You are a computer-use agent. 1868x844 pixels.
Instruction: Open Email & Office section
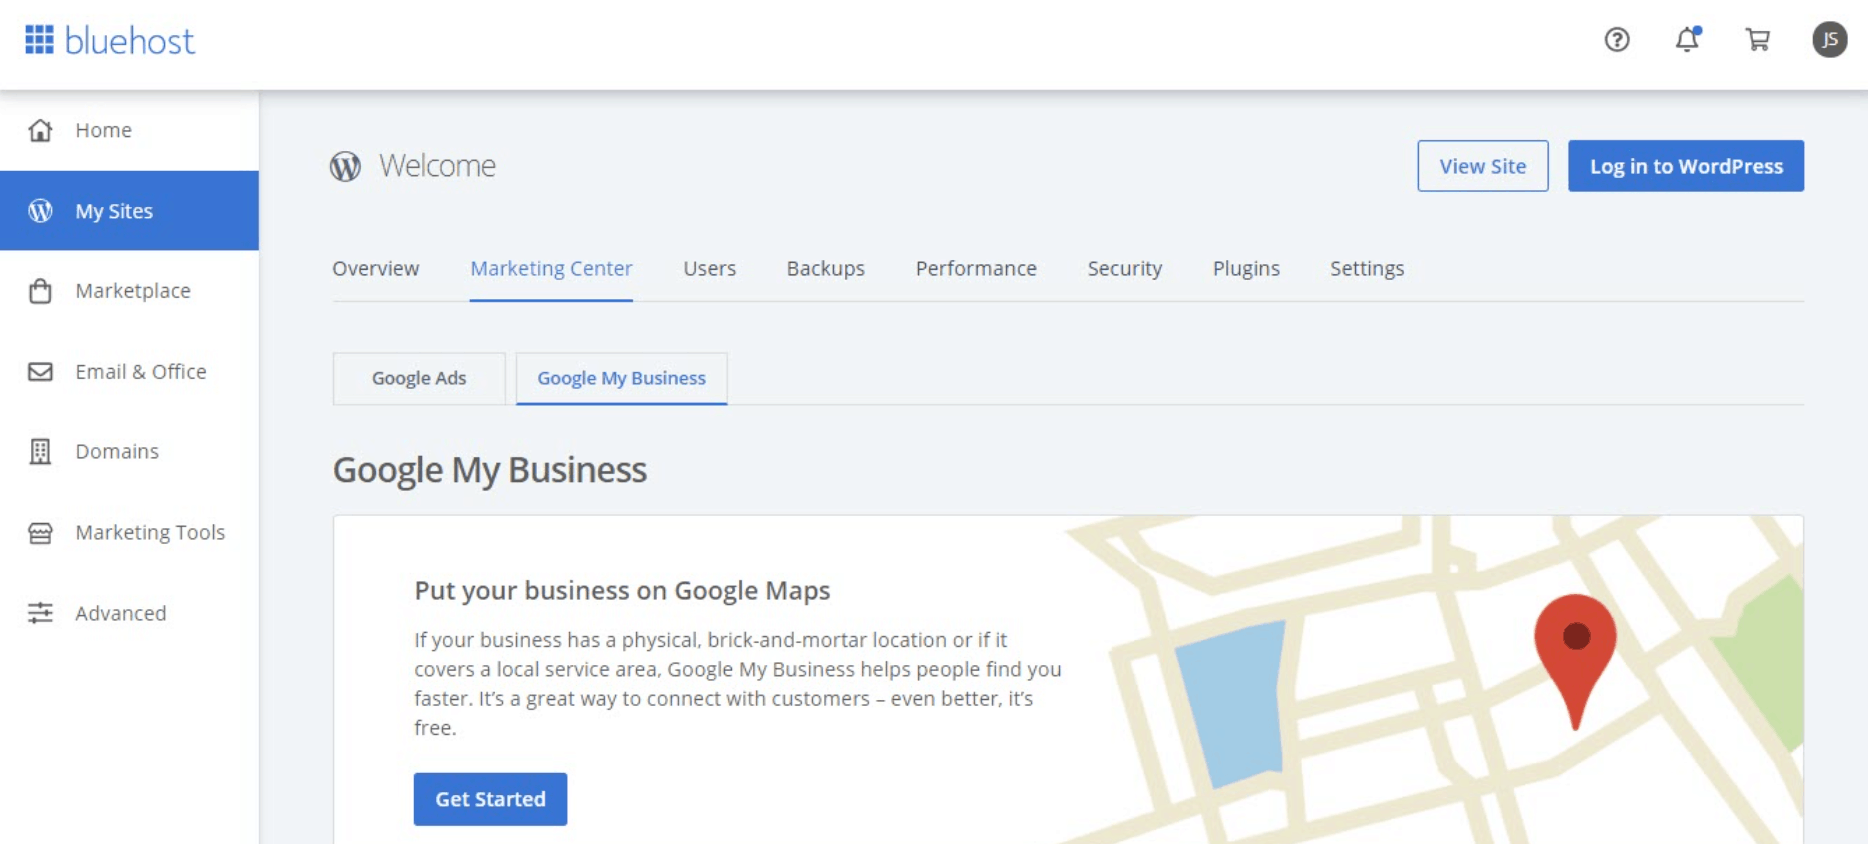[129, 372]
